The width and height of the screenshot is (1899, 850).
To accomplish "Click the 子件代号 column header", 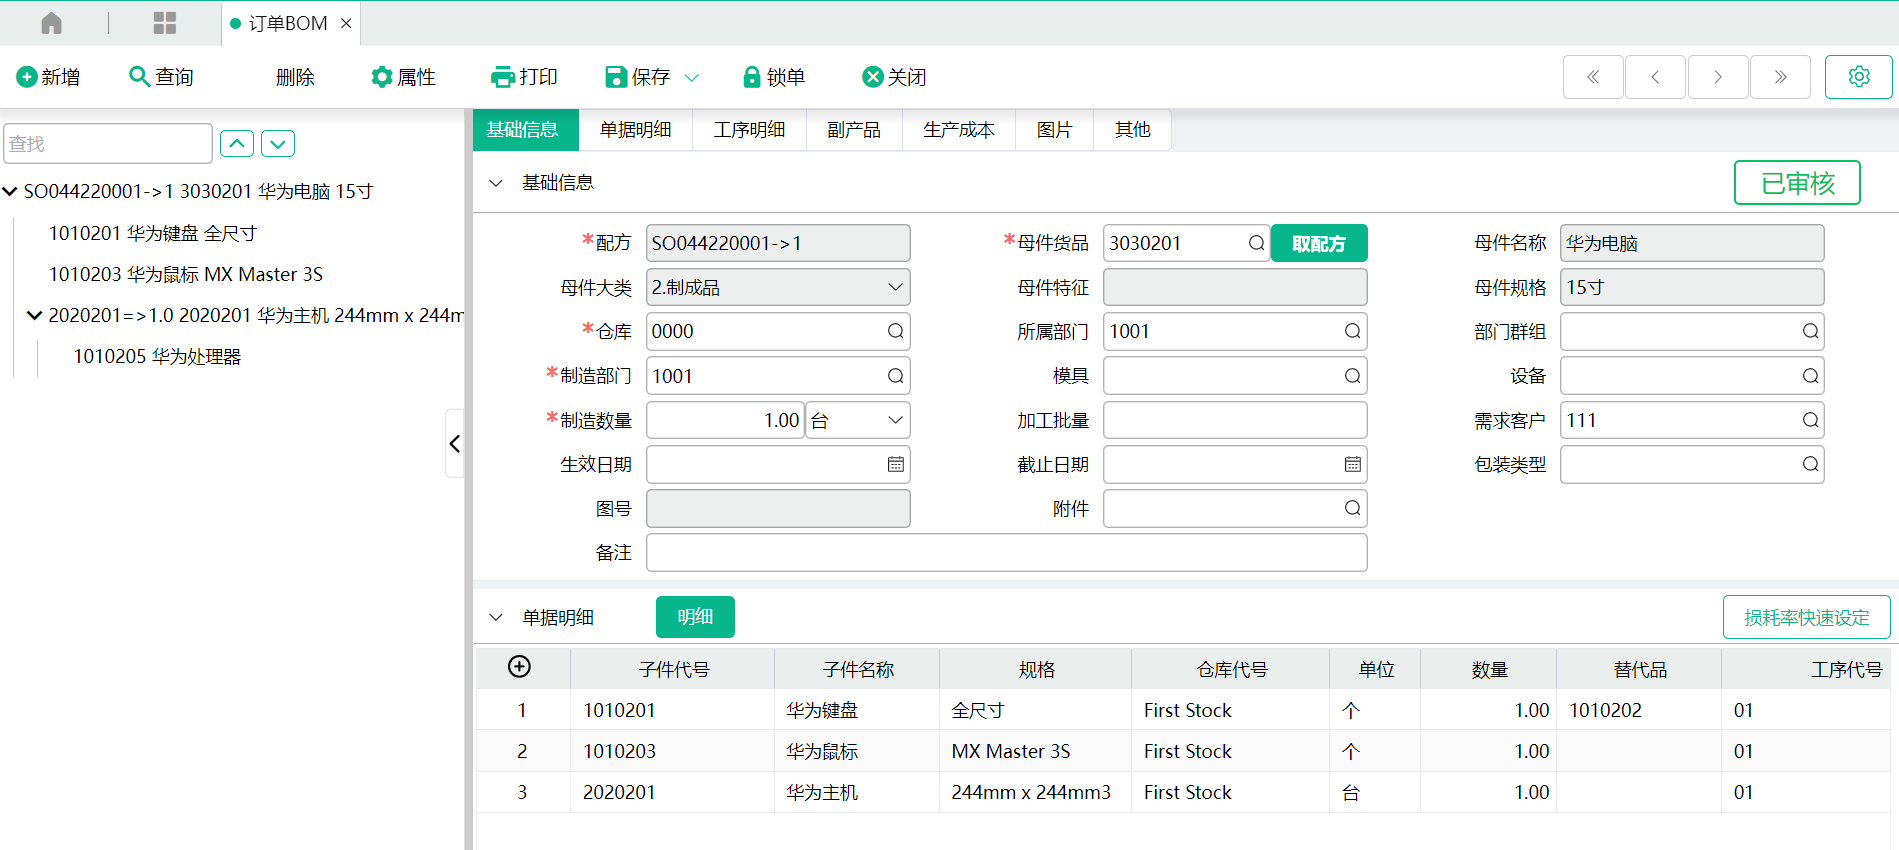I will point(673,669).
